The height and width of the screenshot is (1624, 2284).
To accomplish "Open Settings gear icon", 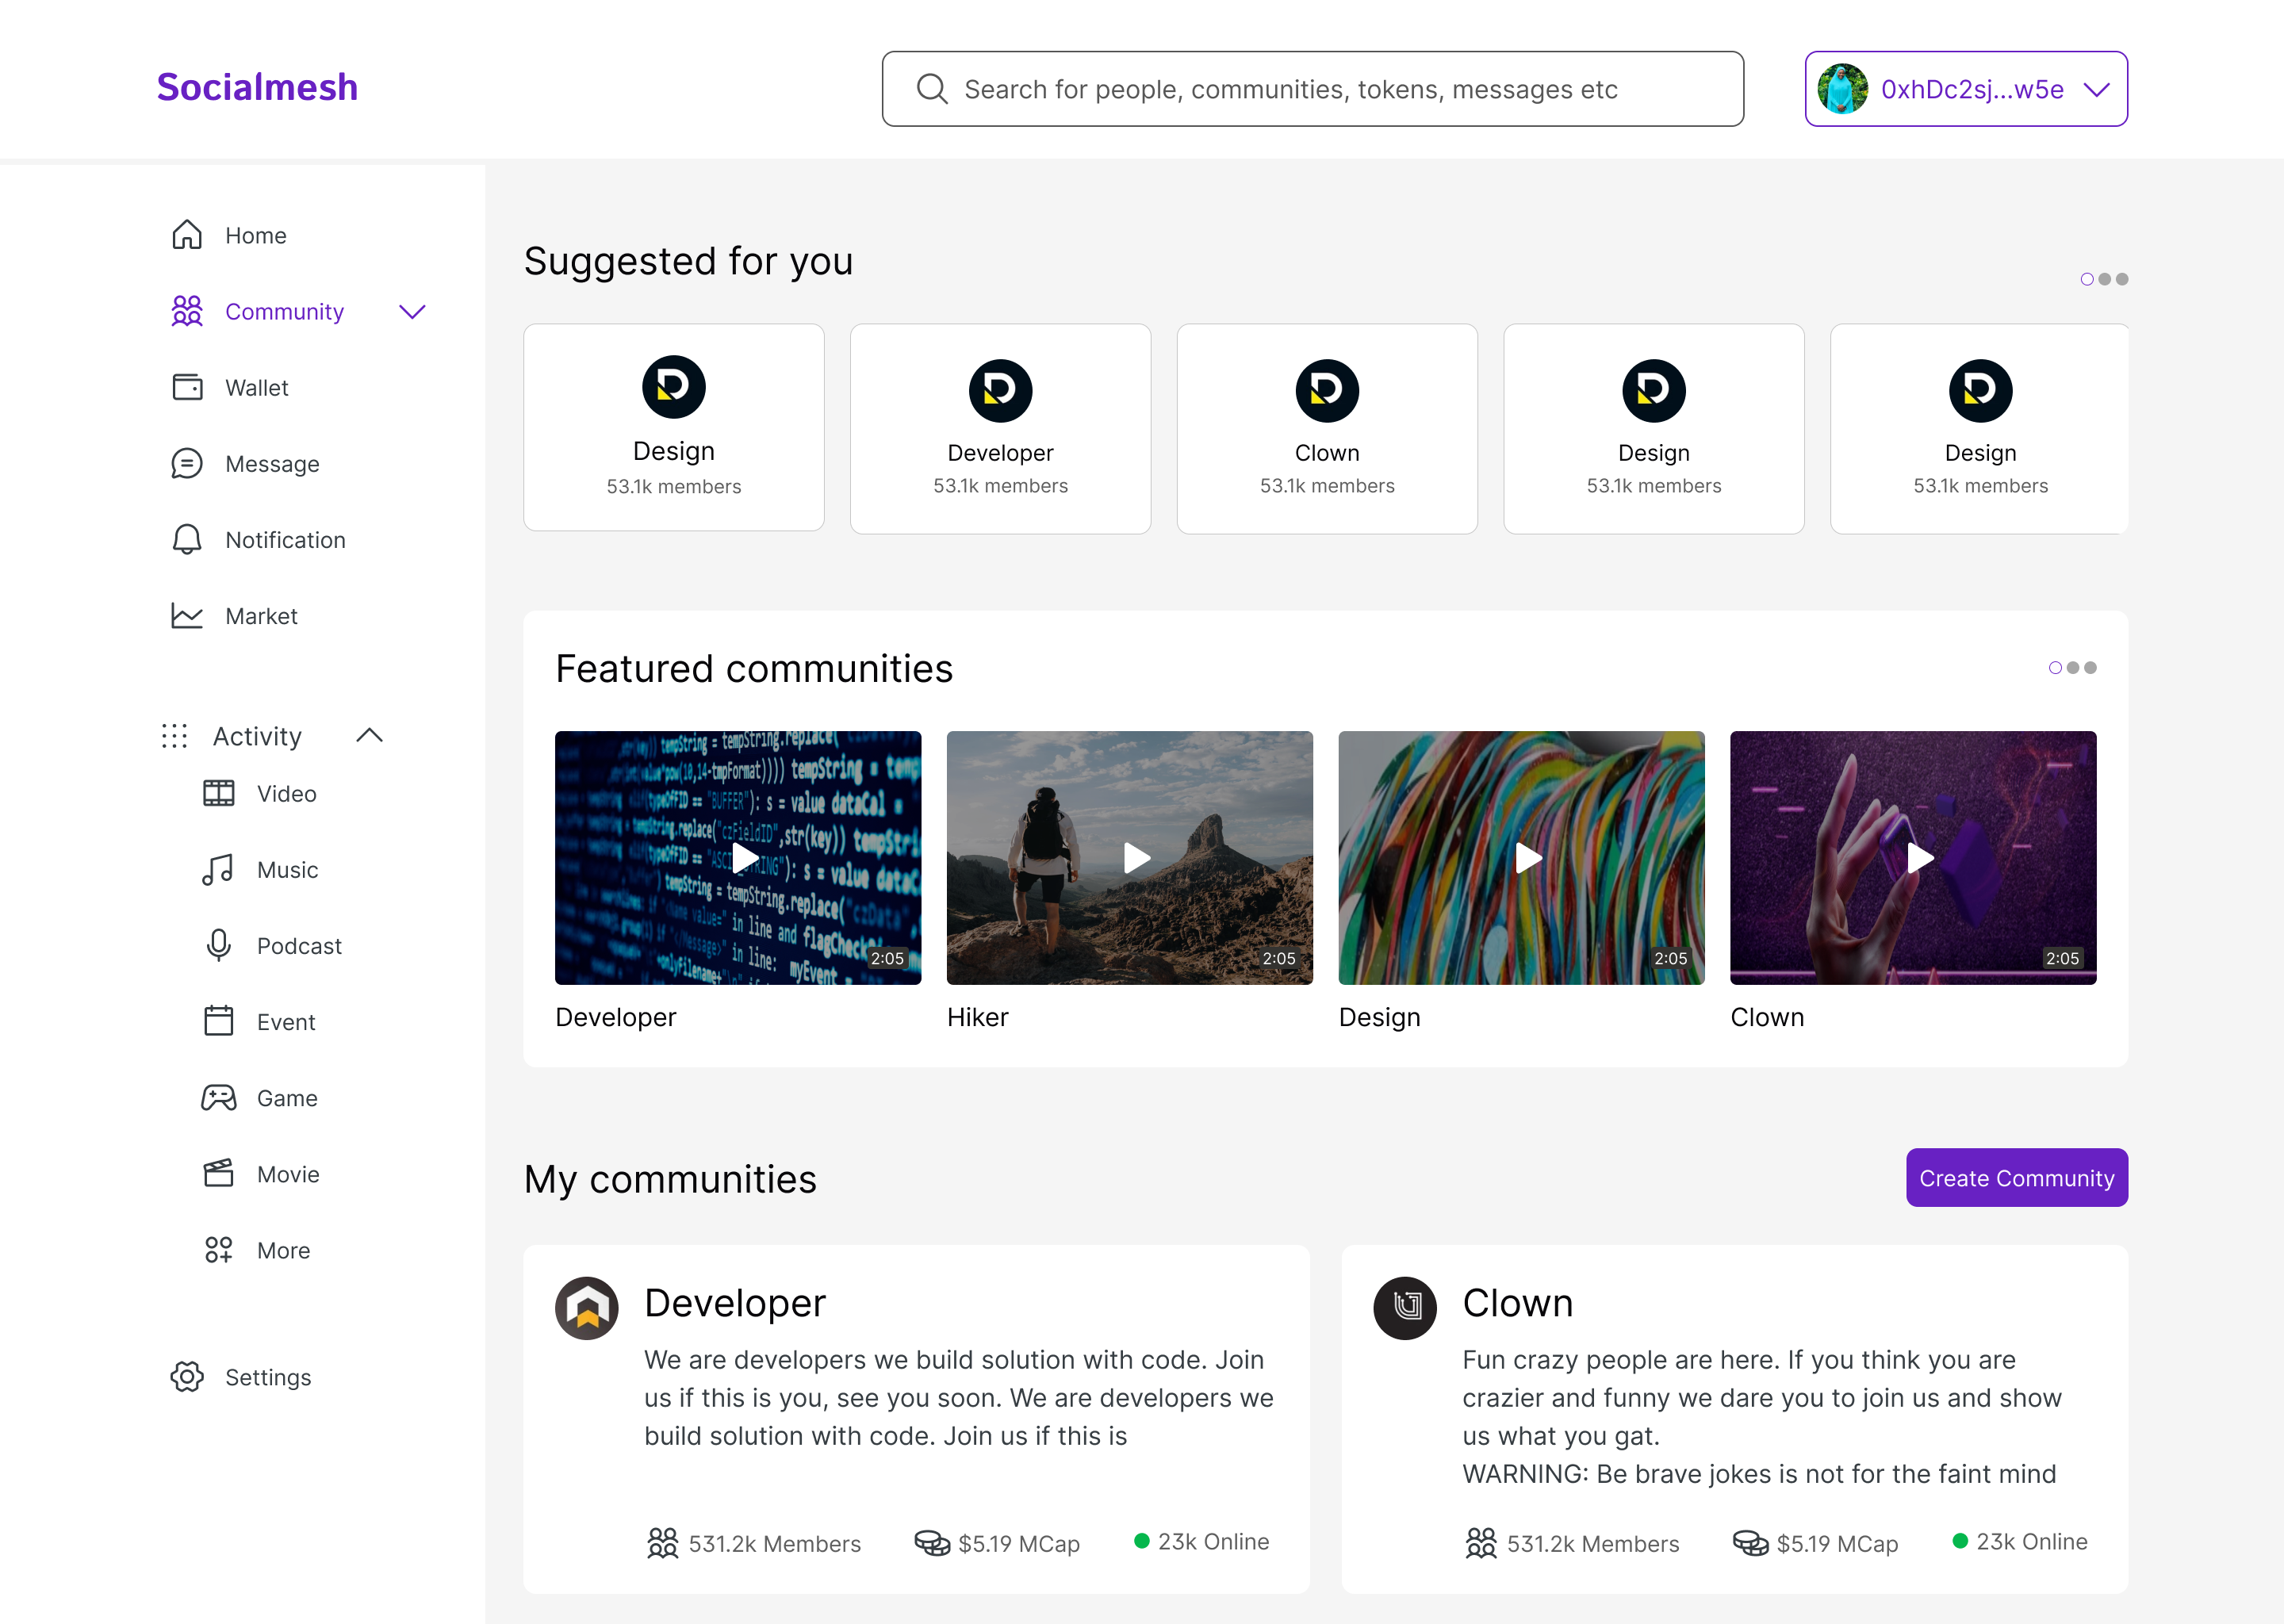I will [x=187, y=1377].
